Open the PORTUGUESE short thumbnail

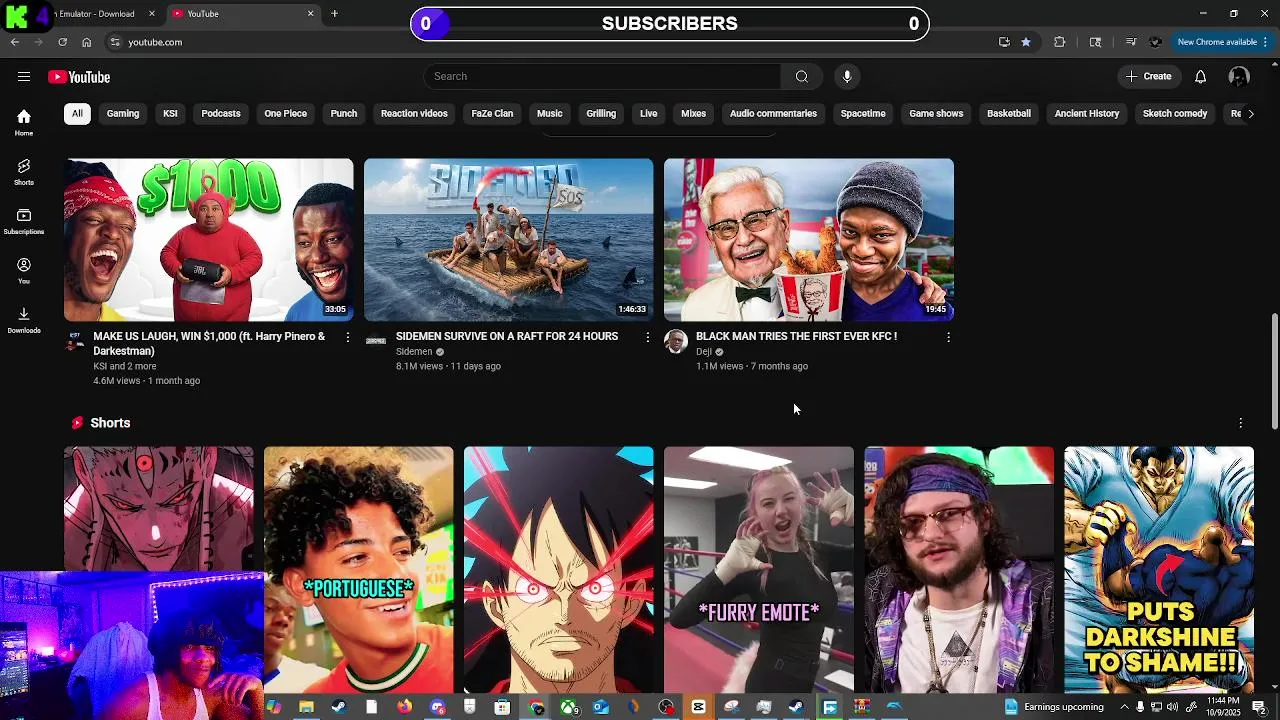358,569
